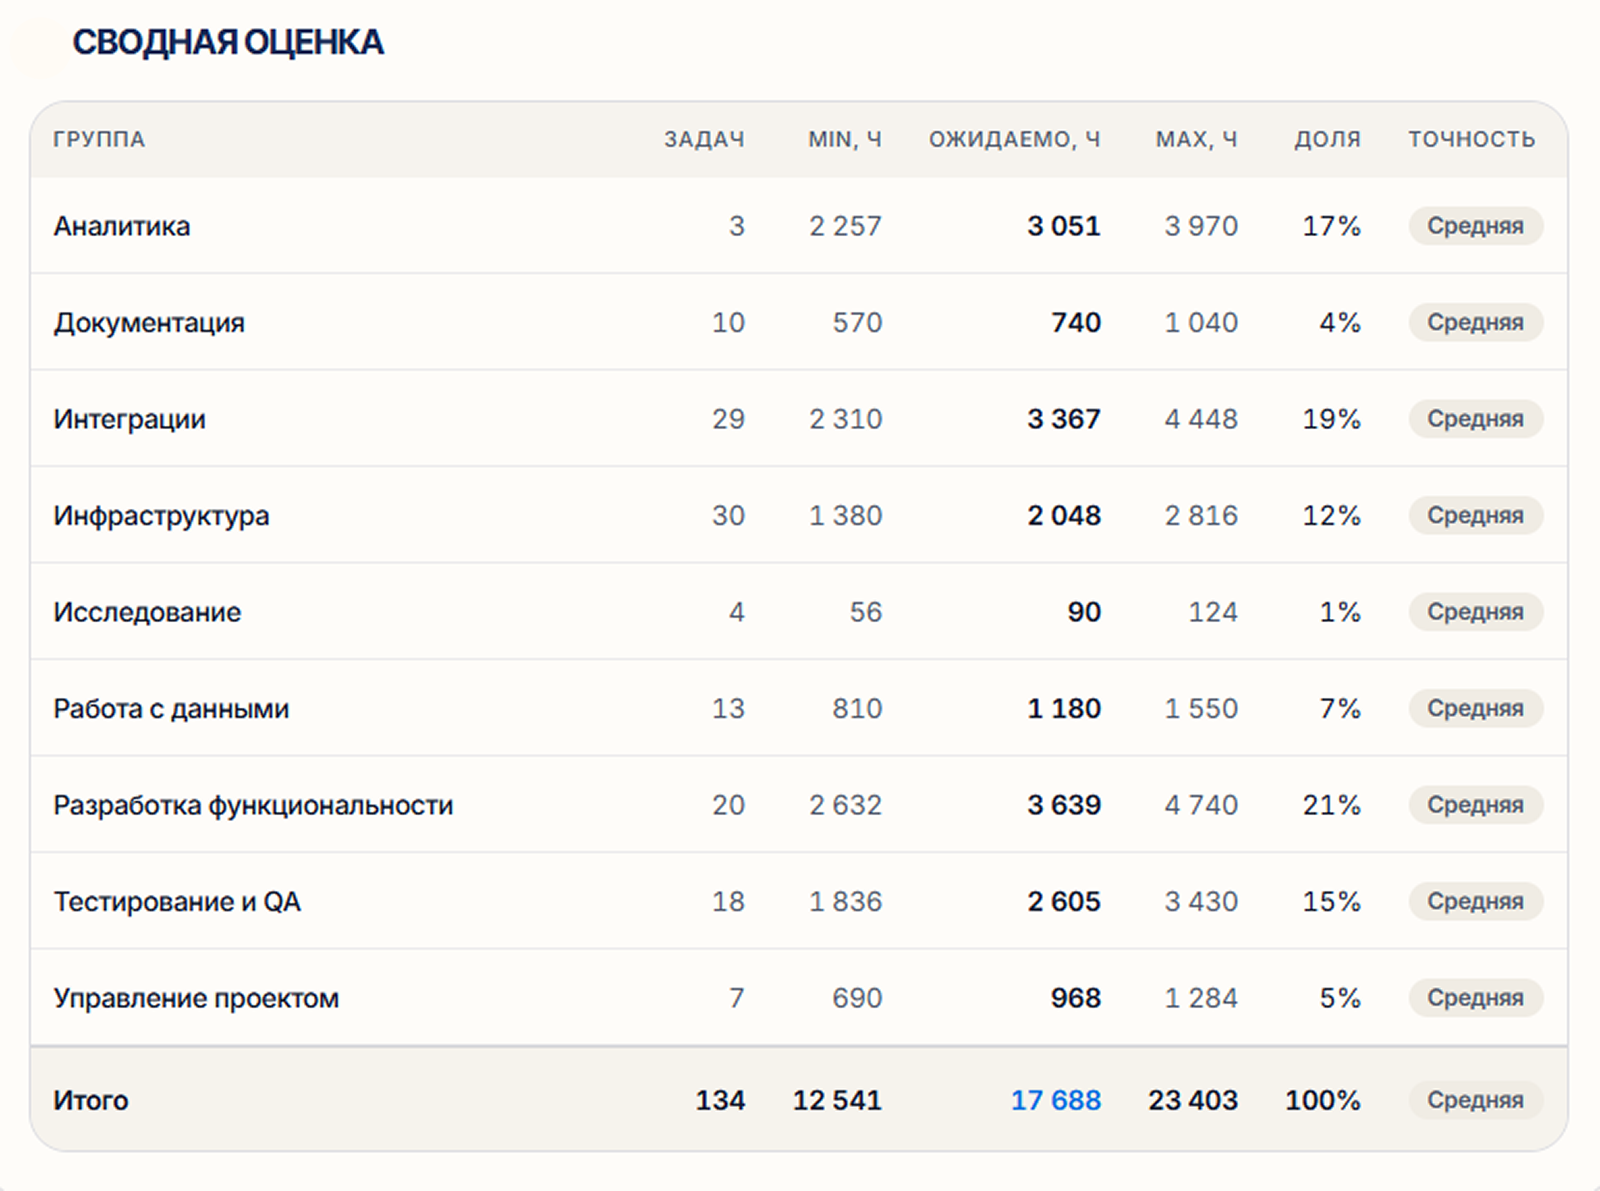Open the Аналитика group row
The image size is (1600, 1191).
[x=799, y=226]
